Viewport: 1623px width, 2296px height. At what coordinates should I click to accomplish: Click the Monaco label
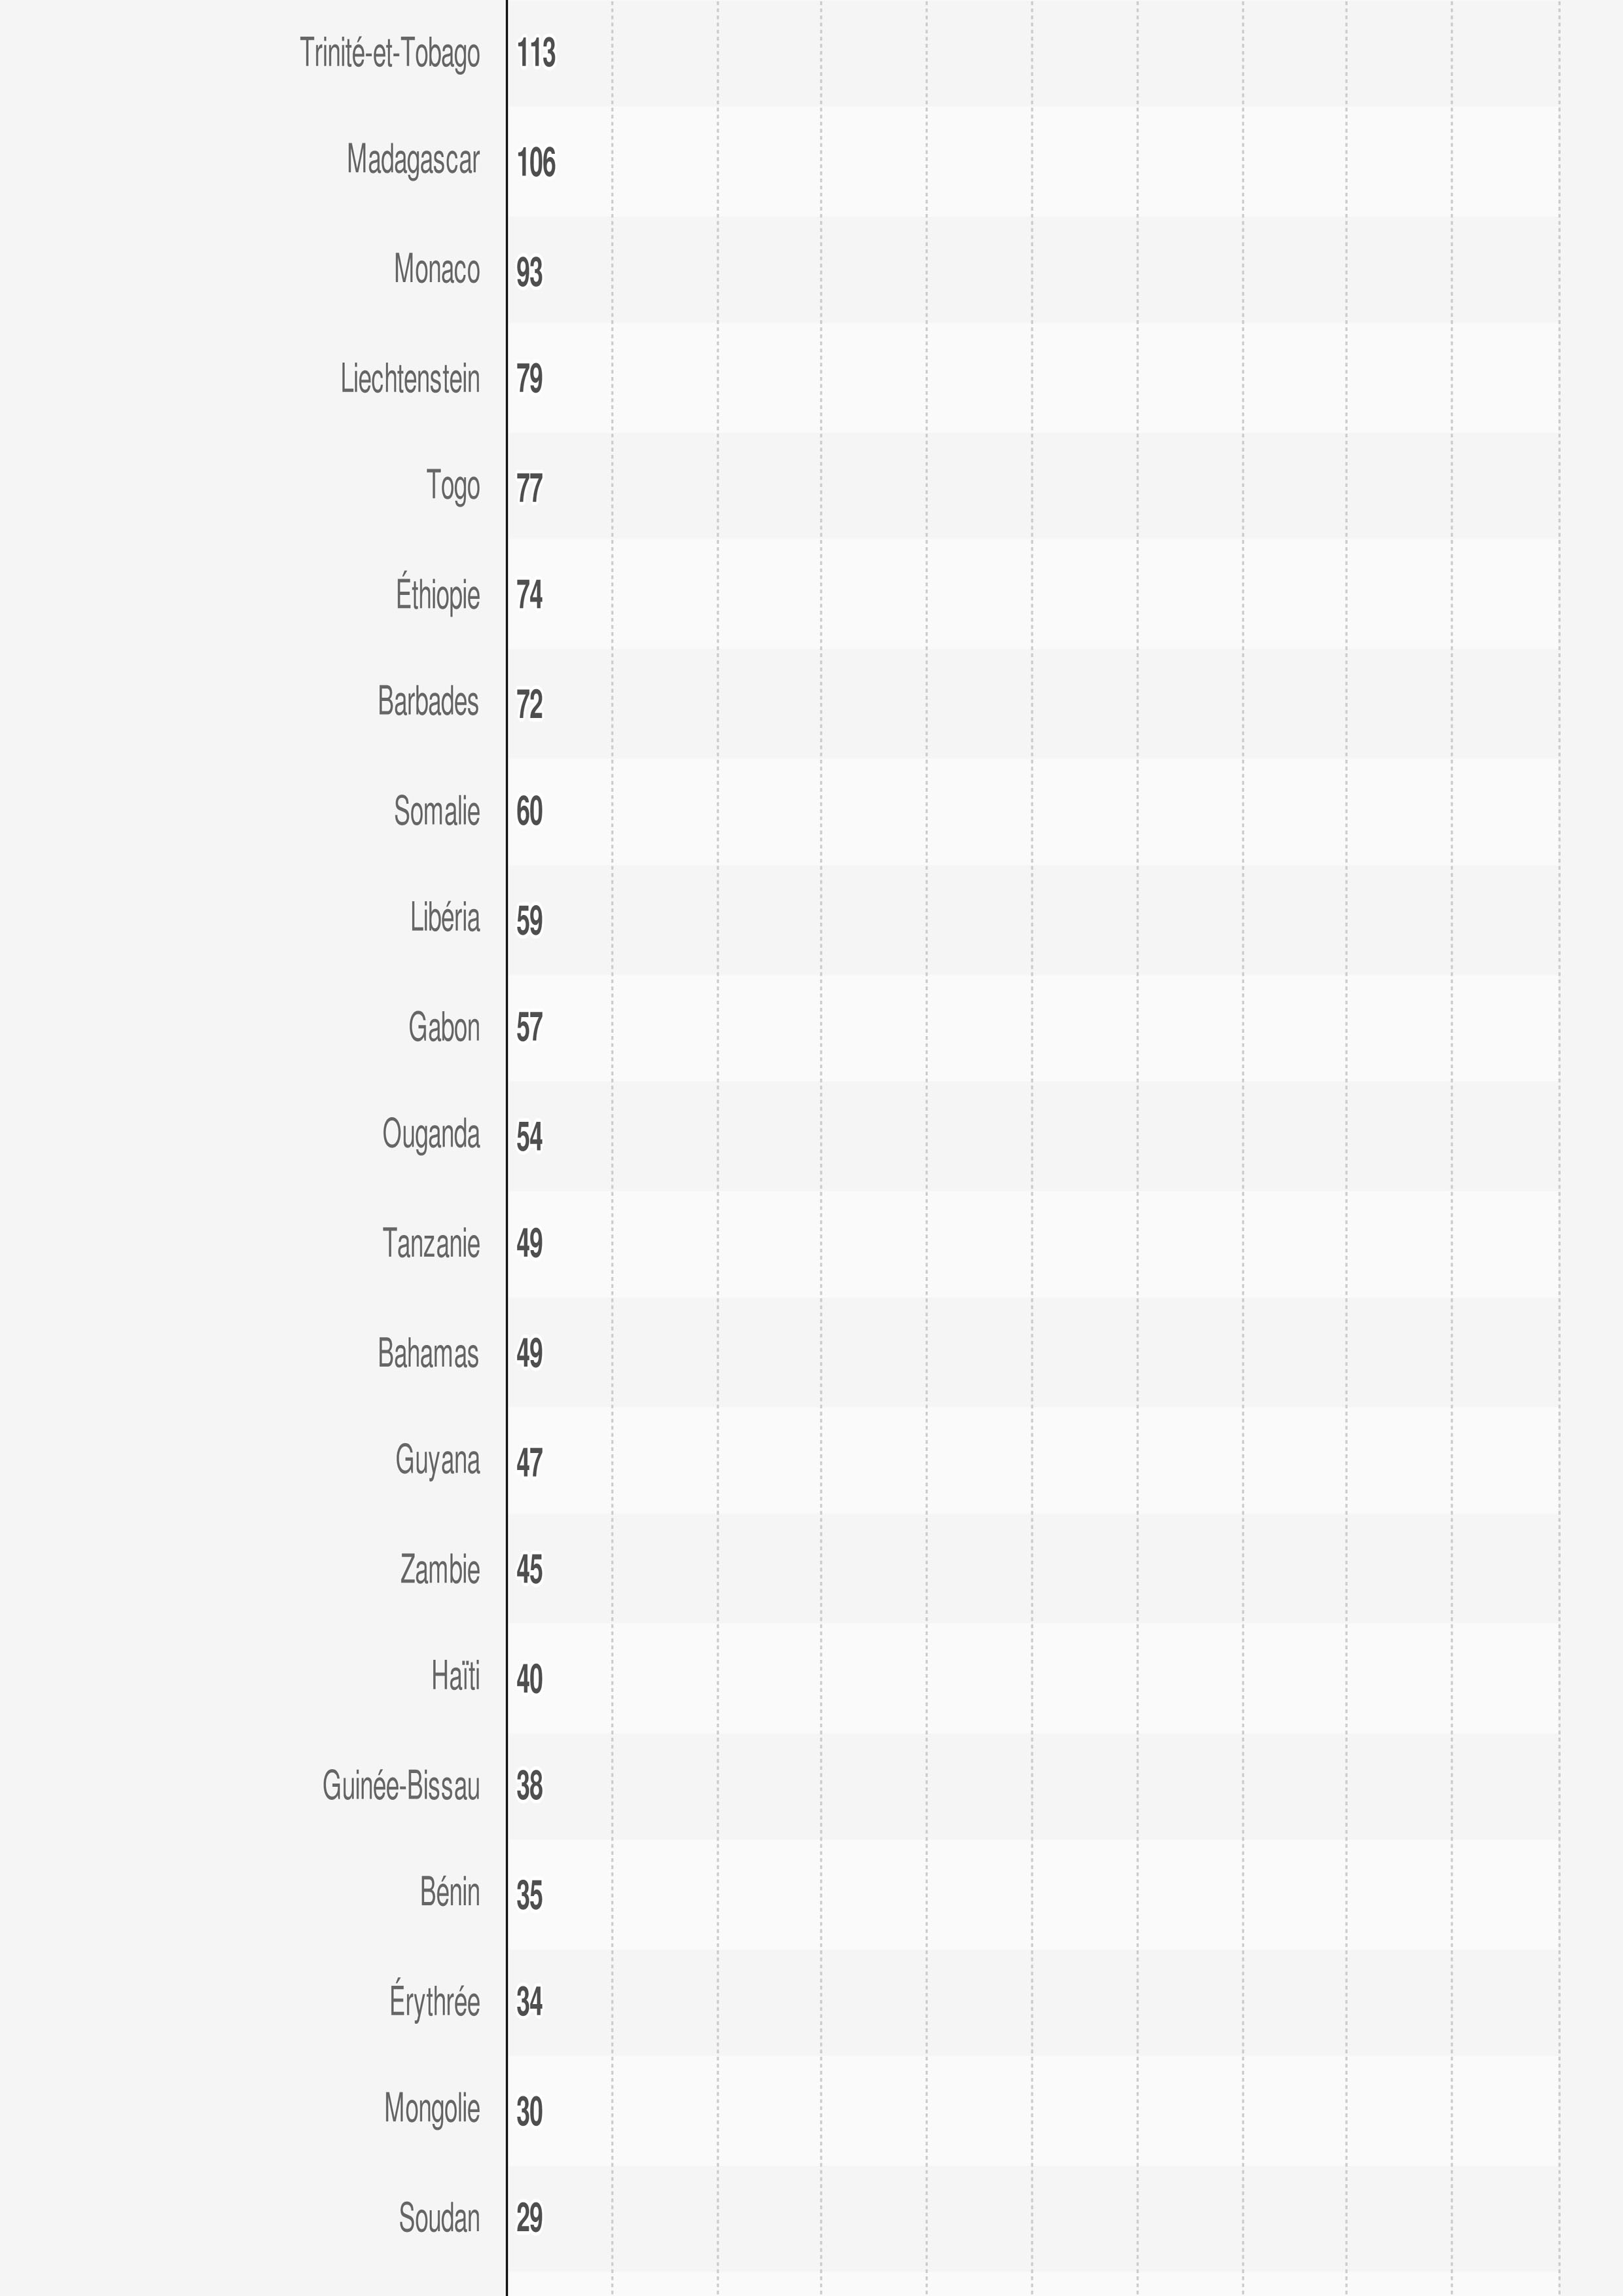(437, 270)
